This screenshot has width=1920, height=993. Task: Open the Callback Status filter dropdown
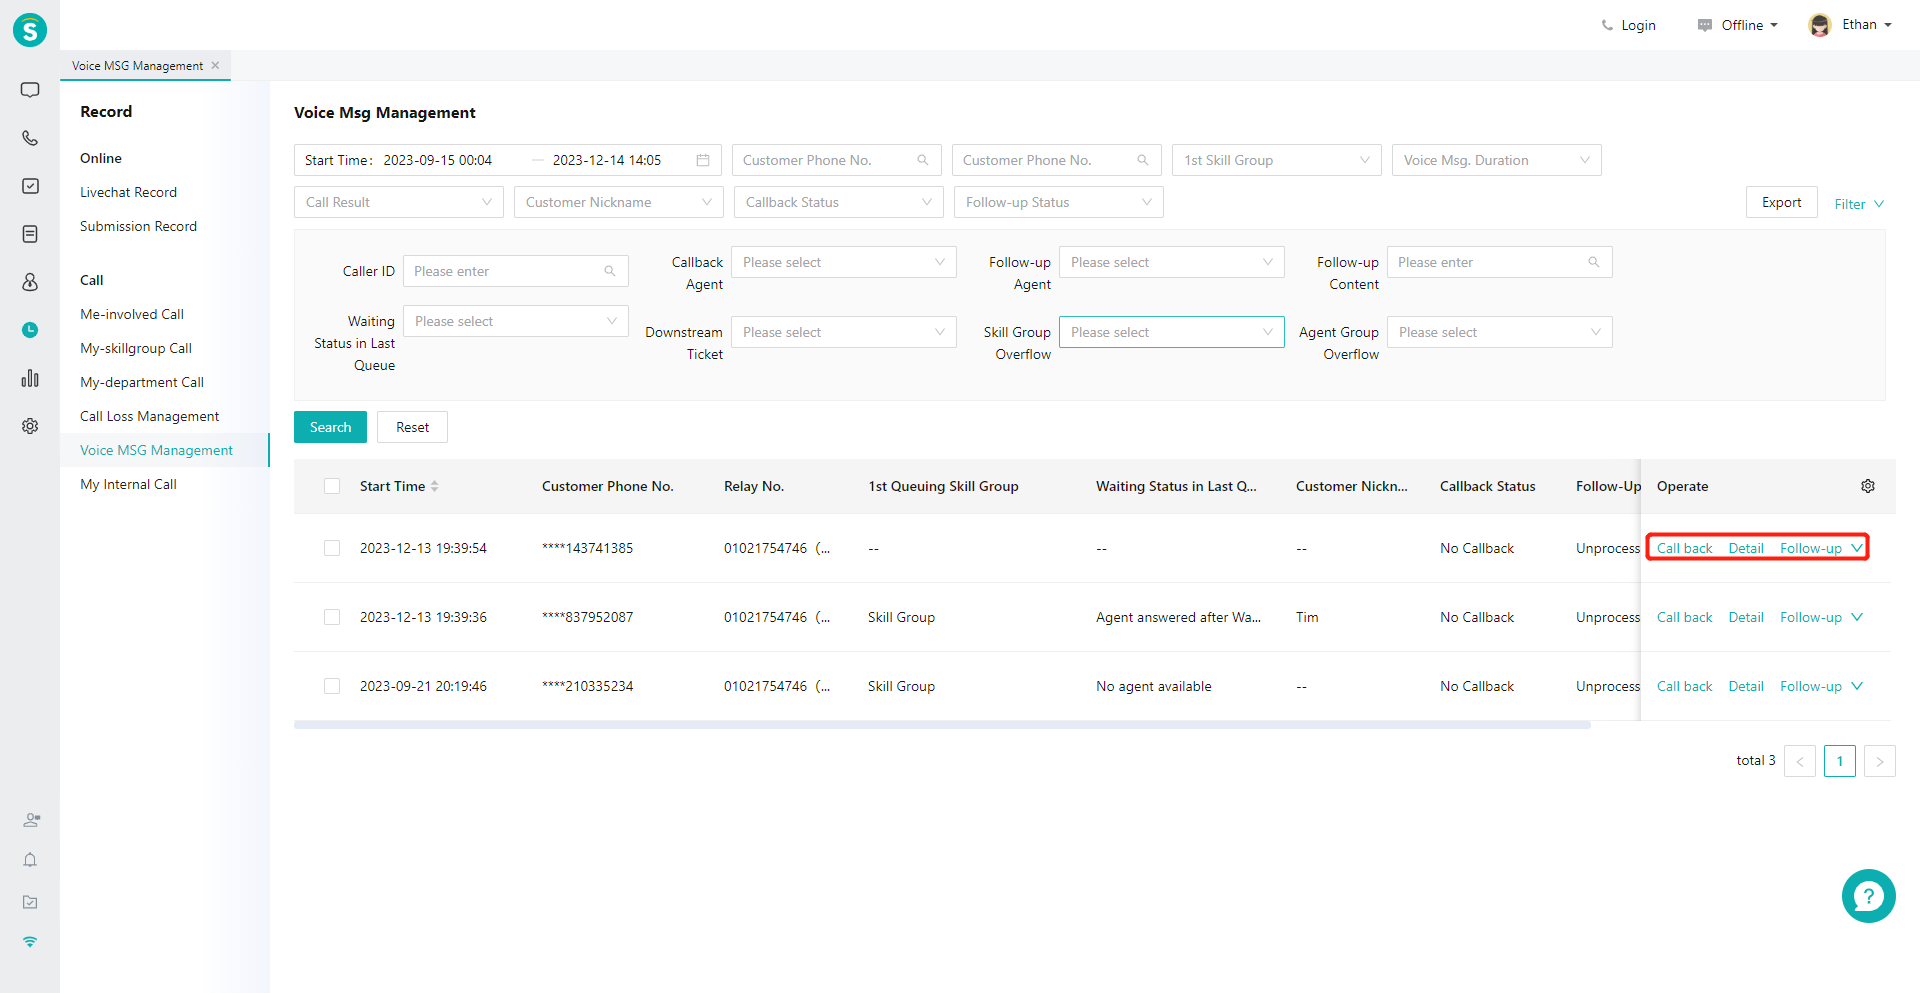point(838,202)
